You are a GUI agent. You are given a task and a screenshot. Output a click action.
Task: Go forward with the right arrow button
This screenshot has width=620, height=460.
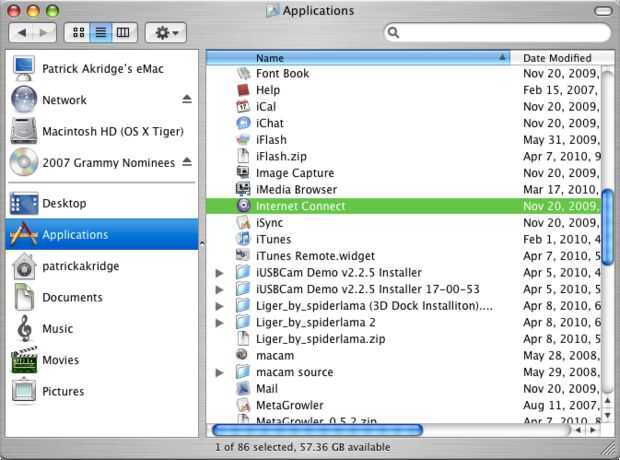[44, 32]
